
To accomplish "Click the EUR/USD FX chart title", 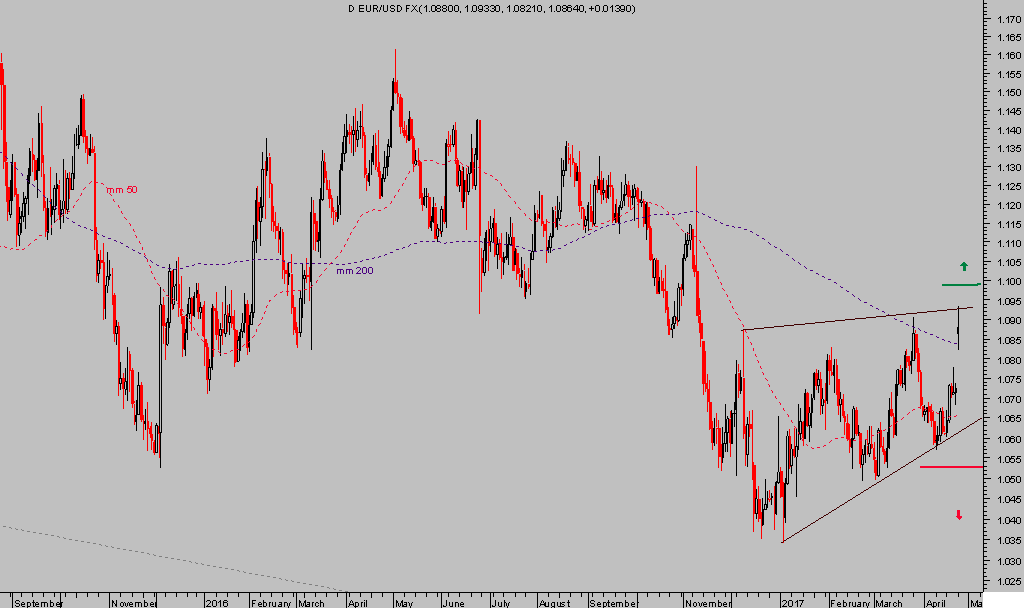I will [490, 9].
